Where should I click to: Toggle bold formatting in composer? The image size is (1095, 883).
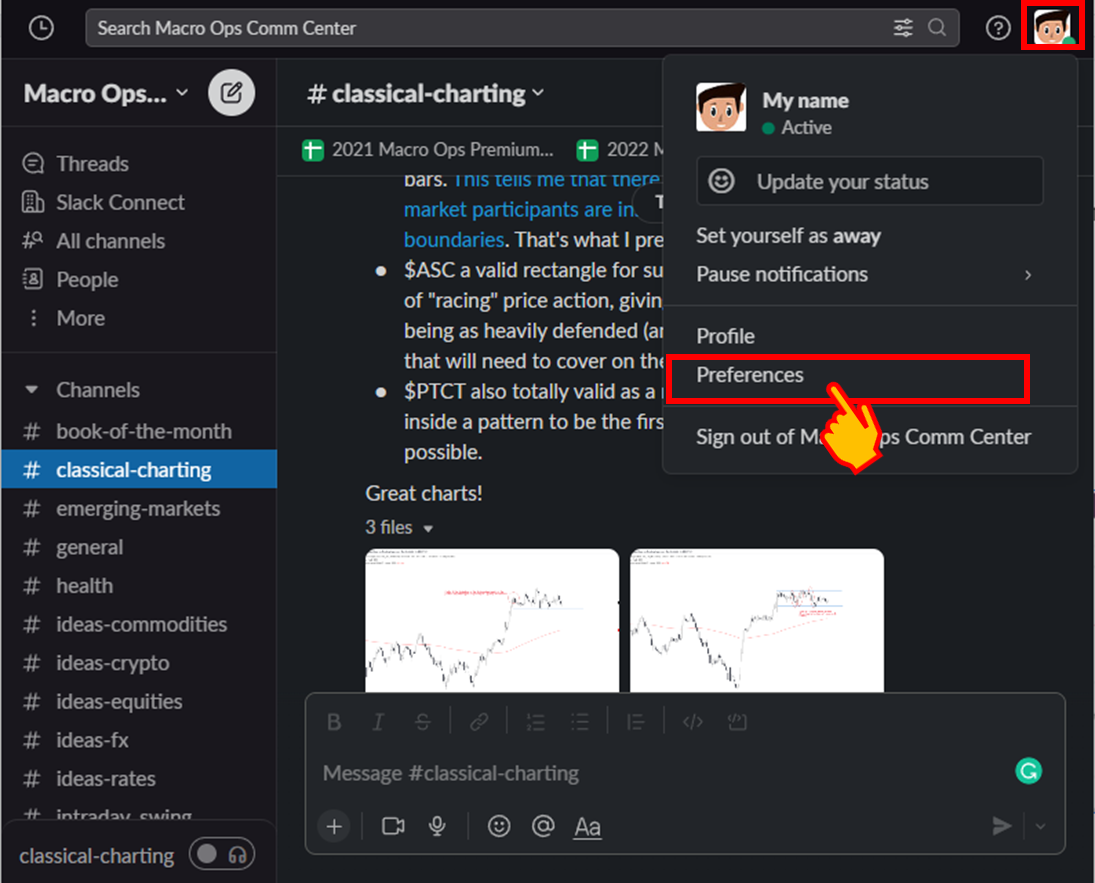(334, 722)
